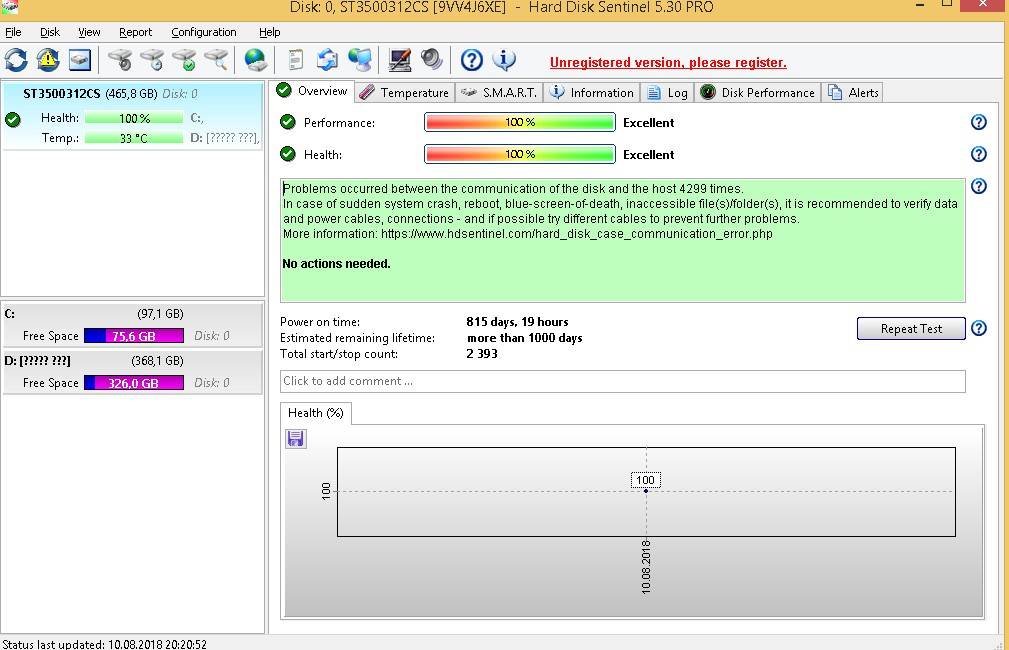Click the "2 393" start/stop count value
This screenshot has width=1009, height=650.
click(482, 353)
